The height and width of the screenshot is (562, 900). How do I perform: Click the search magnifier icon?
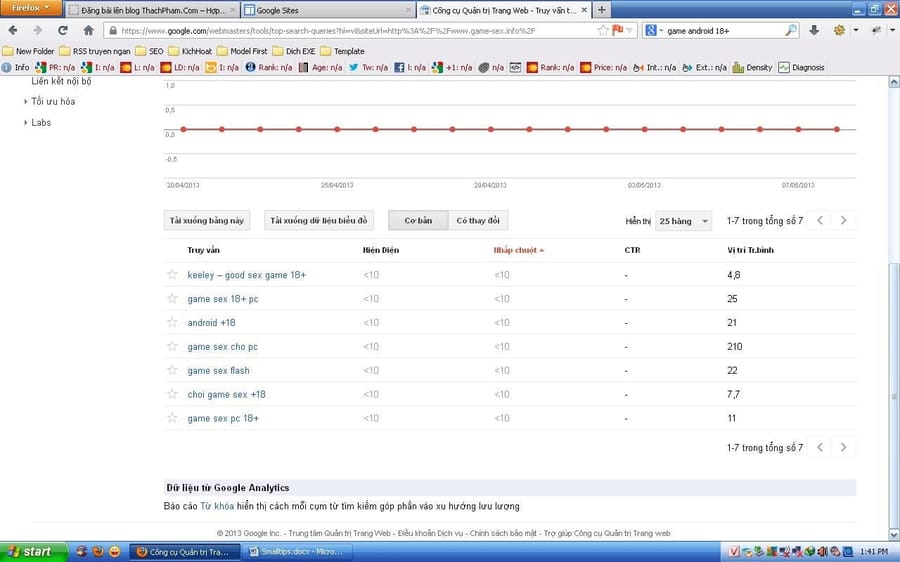tap(790, 30)
